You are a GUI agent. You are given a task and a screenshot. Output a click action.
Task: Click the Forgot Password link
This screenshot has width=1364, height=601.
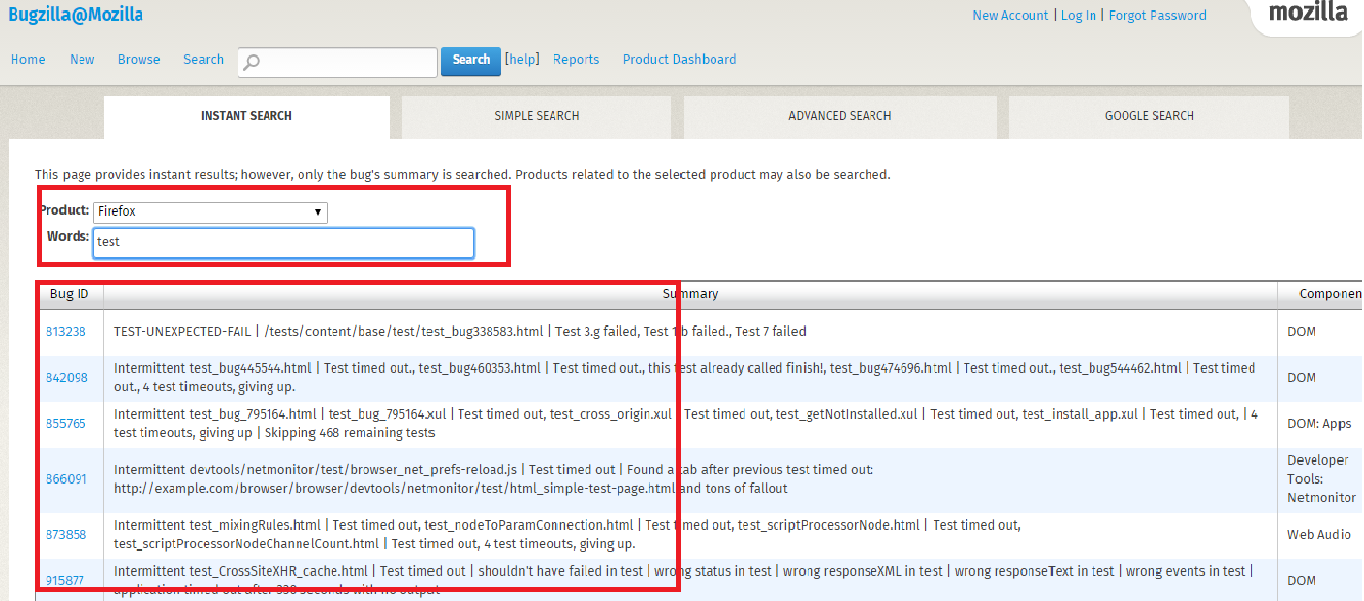[1158, 15]
